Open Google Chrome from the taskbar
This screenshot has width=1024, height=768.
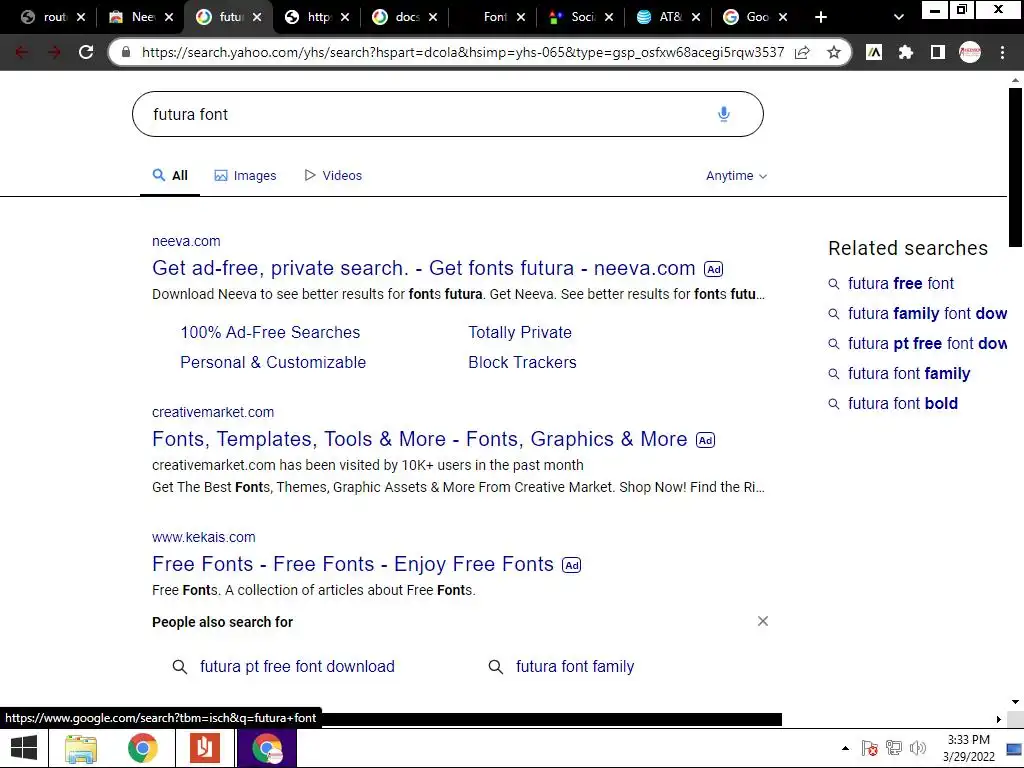[x=142, y=748]
